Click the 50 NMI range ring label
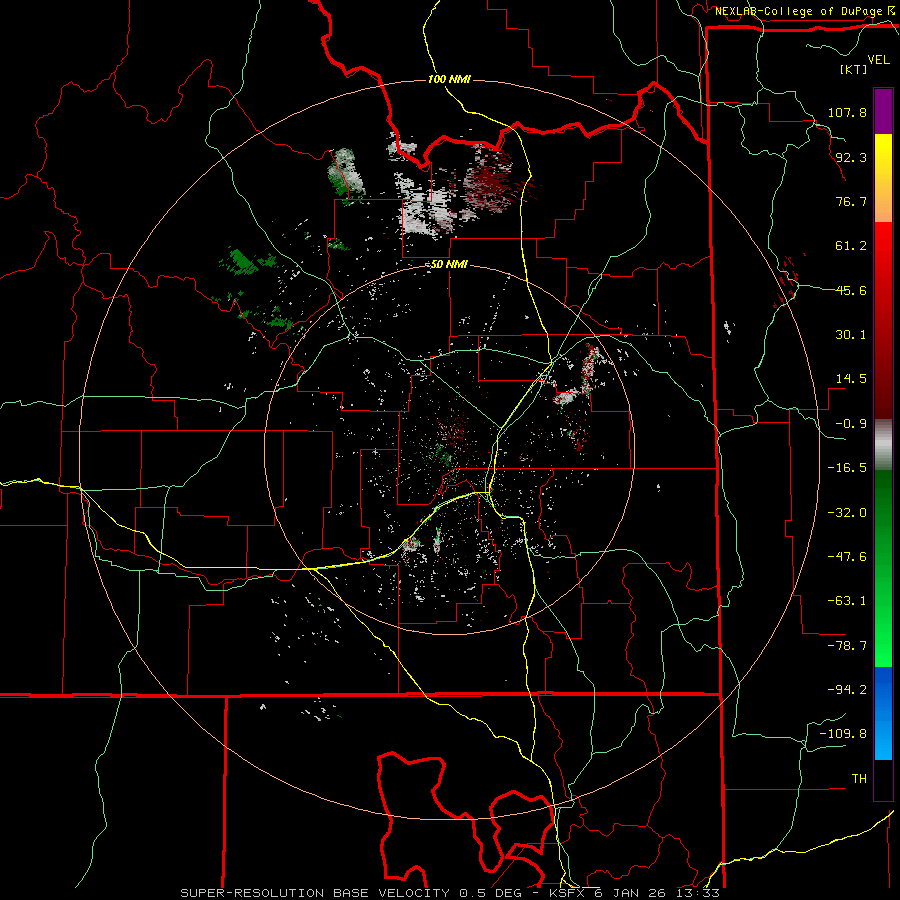900x900 pixels. tap(449, 265)
